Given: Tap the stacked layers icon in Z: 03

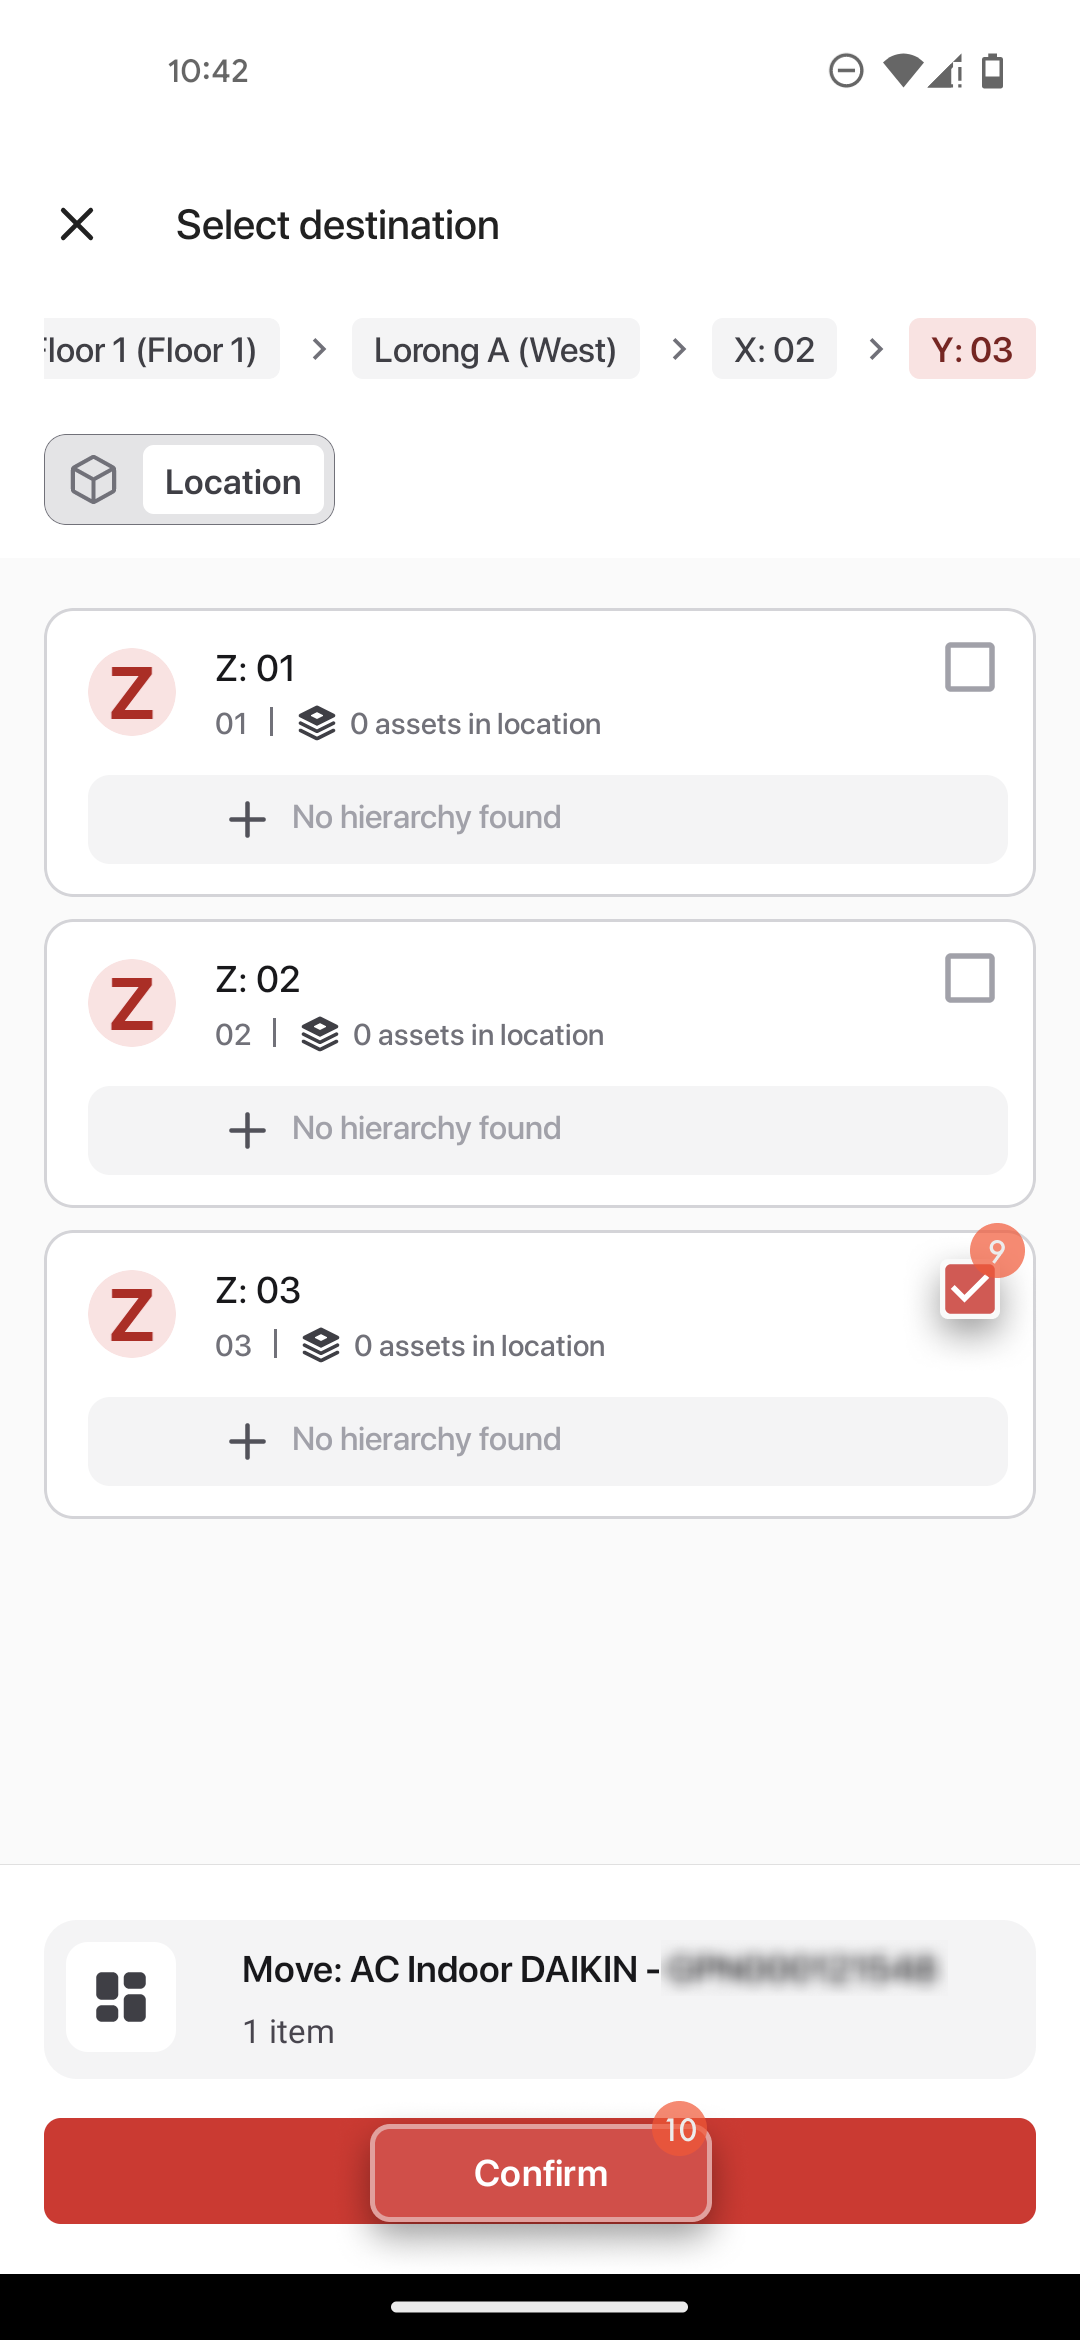Looking at the screenshot, I should coord(321,1345).
